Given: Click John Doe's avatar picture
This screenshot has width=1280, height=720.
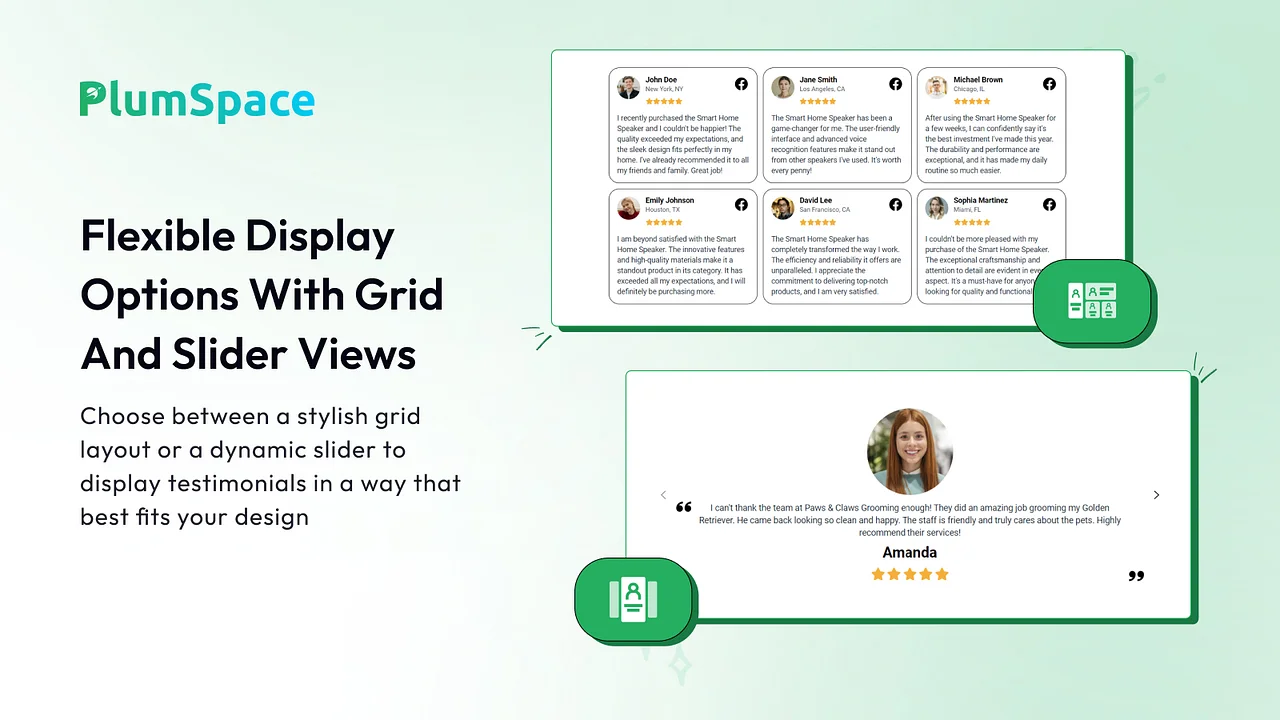Looking at the screenshot, I should (628, 87).
